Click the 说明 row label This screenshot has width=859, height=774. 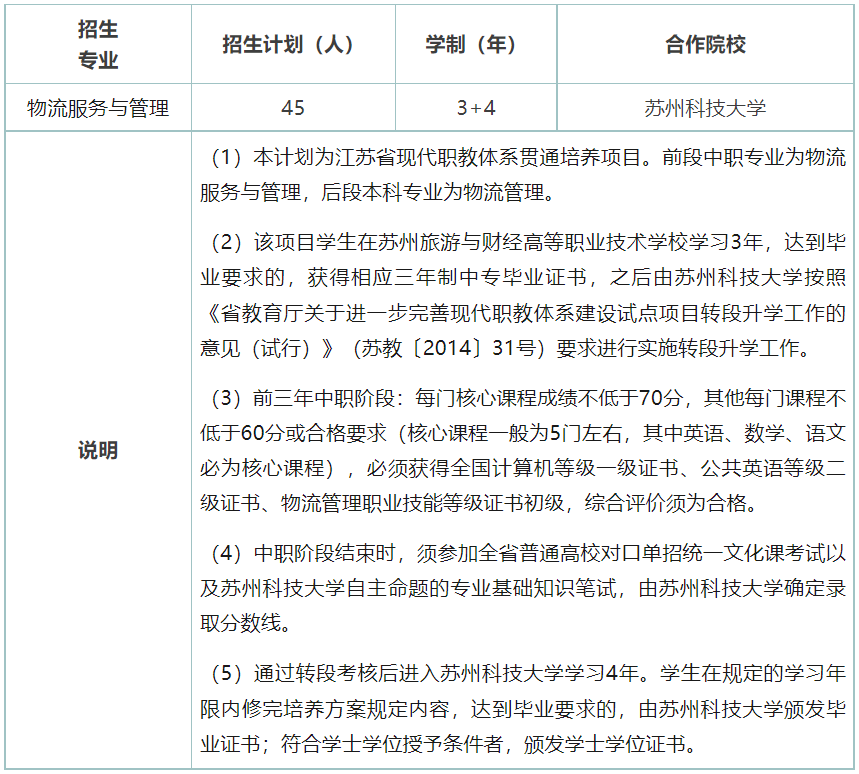pyautogui.click(x=98, y=450)
